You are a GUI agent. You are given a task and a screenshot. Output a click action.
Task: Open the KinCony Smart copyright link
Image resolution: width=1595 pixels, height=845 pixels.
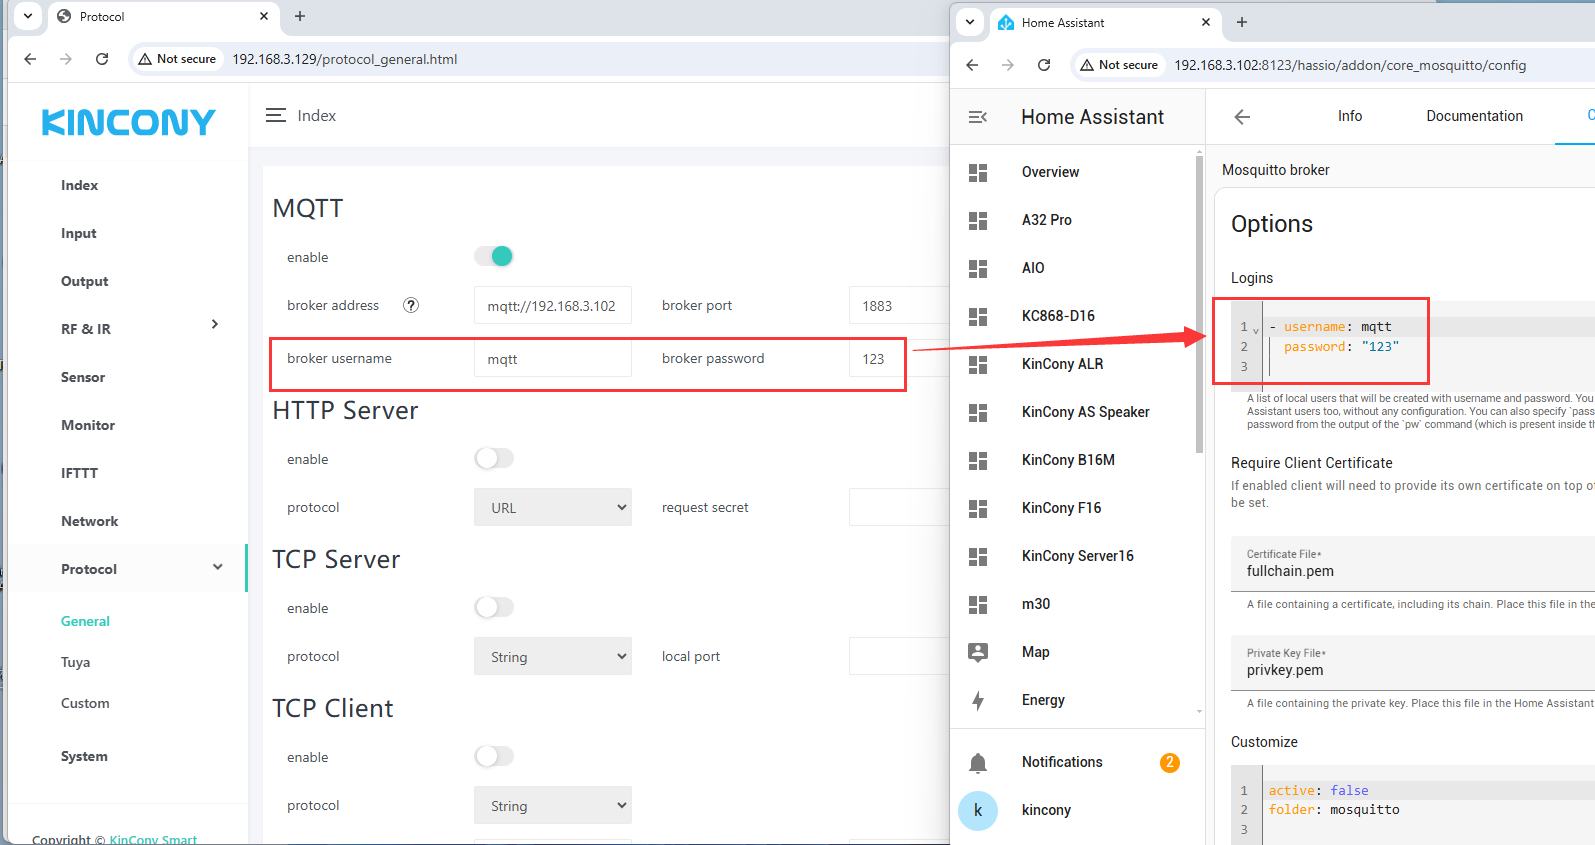point(153,839)
